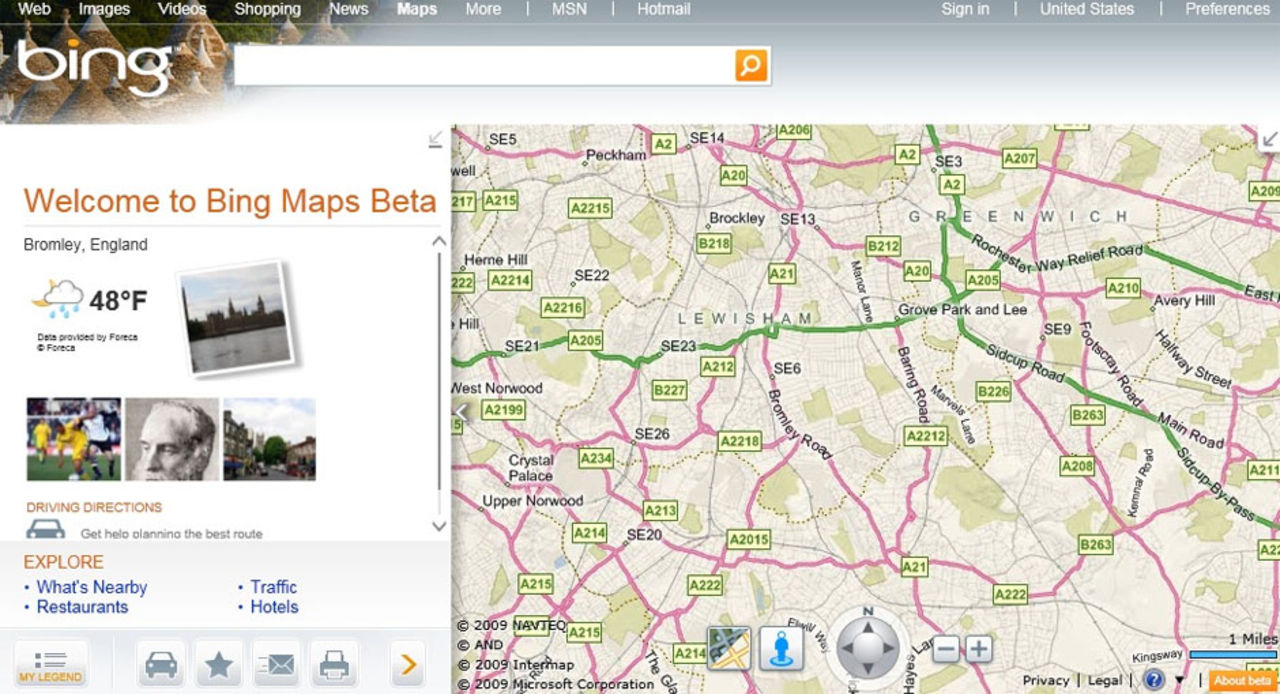Open the More menu in top navigation
Screen dimensions: 1280x694
pos(483,9)
